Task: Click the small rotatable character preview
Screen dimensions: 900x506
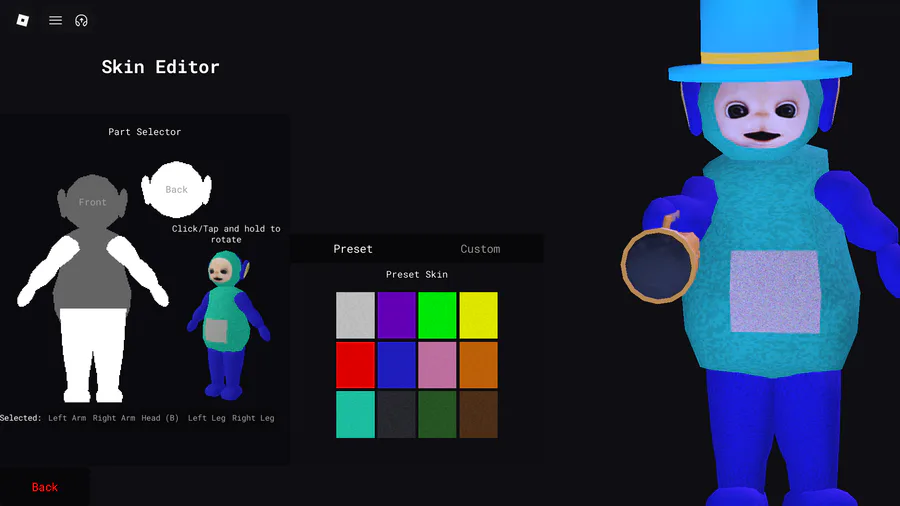Action: [x=228, y=325]
